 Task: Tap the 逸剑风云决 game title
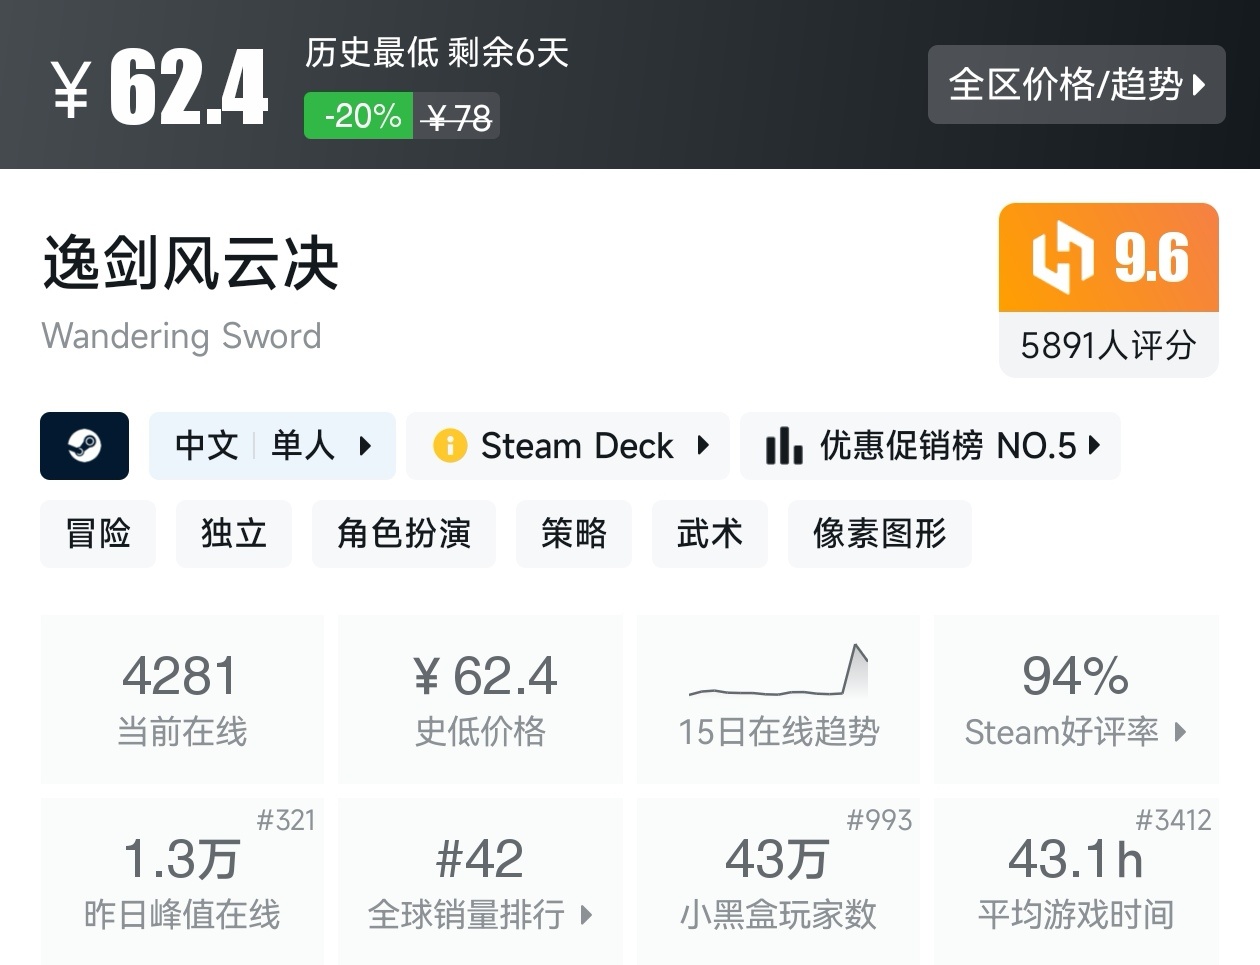[191, 264]
